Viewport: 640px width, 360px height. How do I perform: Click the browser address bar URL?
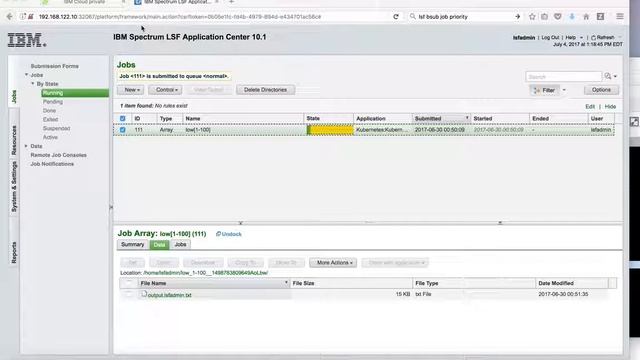pos(180,17)
